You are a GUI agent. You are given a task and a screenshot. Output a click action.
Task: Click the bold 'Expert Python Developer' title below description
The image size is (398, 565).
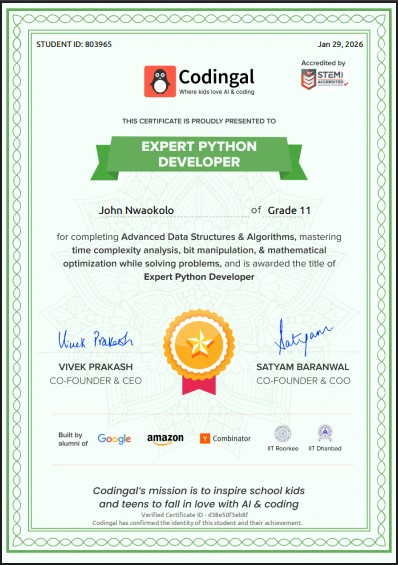click(199, 277)
